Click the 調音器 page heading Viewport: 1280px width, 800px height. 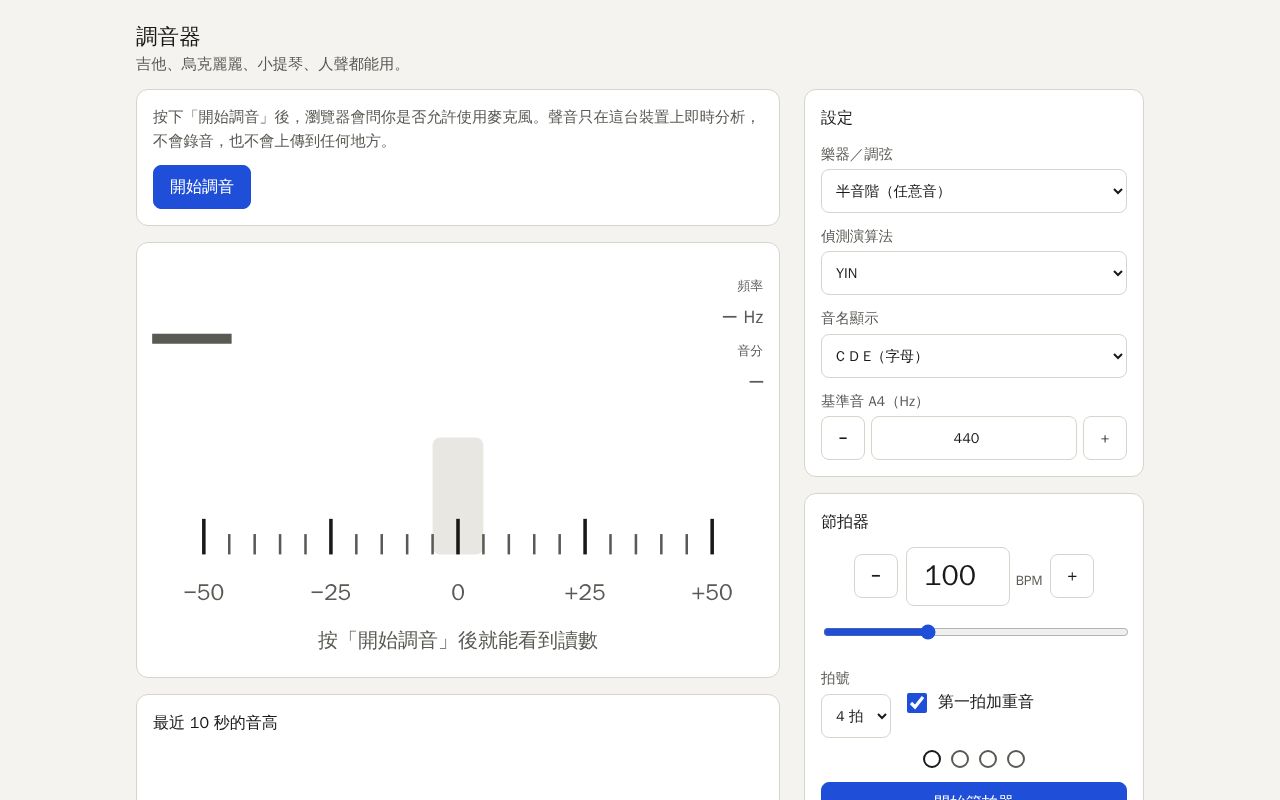click(x=168, y=37)
